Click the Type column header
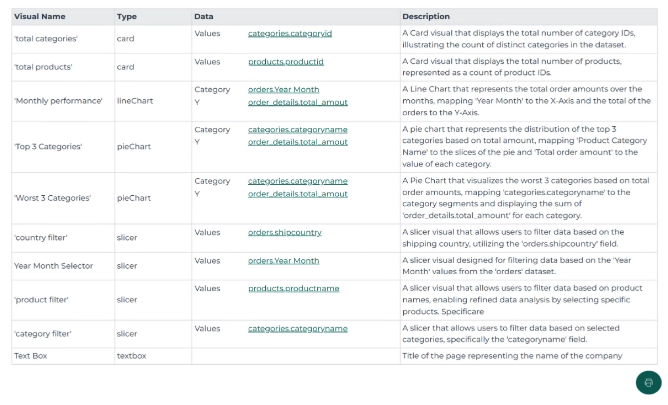Image resolution: width=668 pixels, height=405 pixels. [127, 16]
